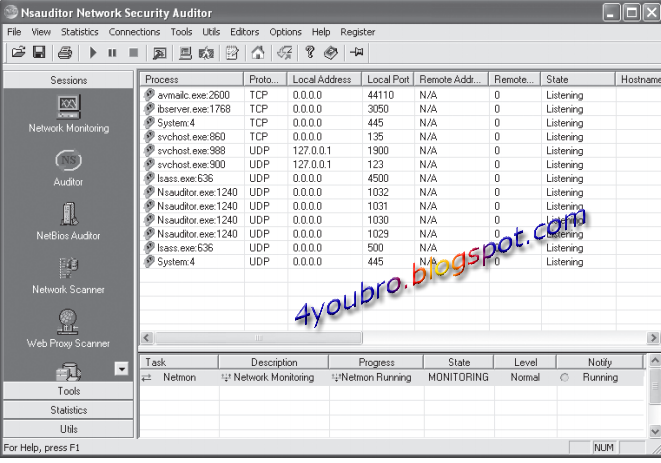This screenshot has height=463, width=661.
Task: Select the svchost.exe:900 process row
Action: coord(400,164)
